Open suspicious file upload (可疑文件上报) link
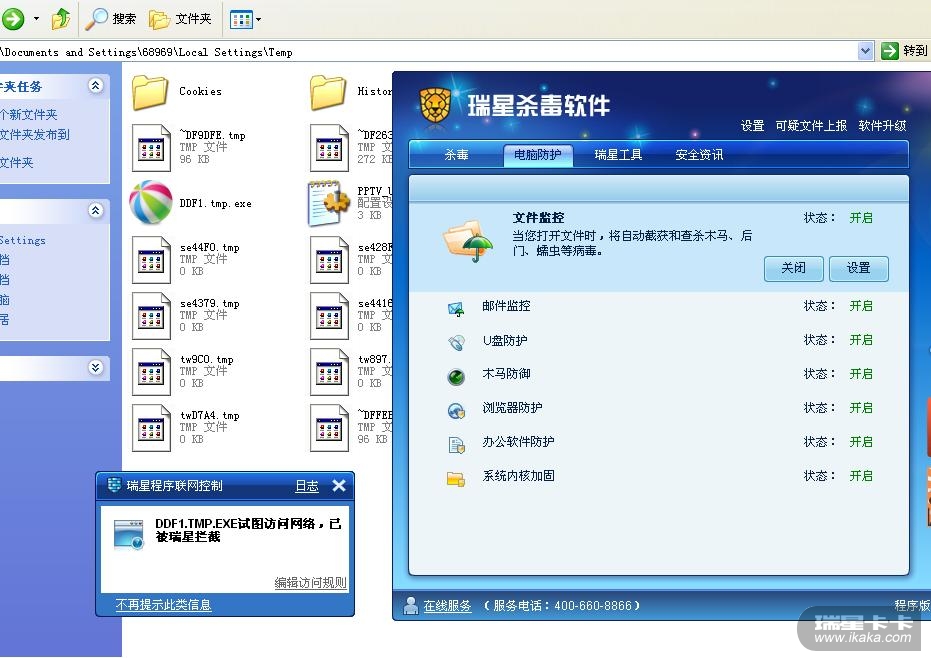Image resolution: width=931 pixels, height=658 pixels. [x=811, y=126]
